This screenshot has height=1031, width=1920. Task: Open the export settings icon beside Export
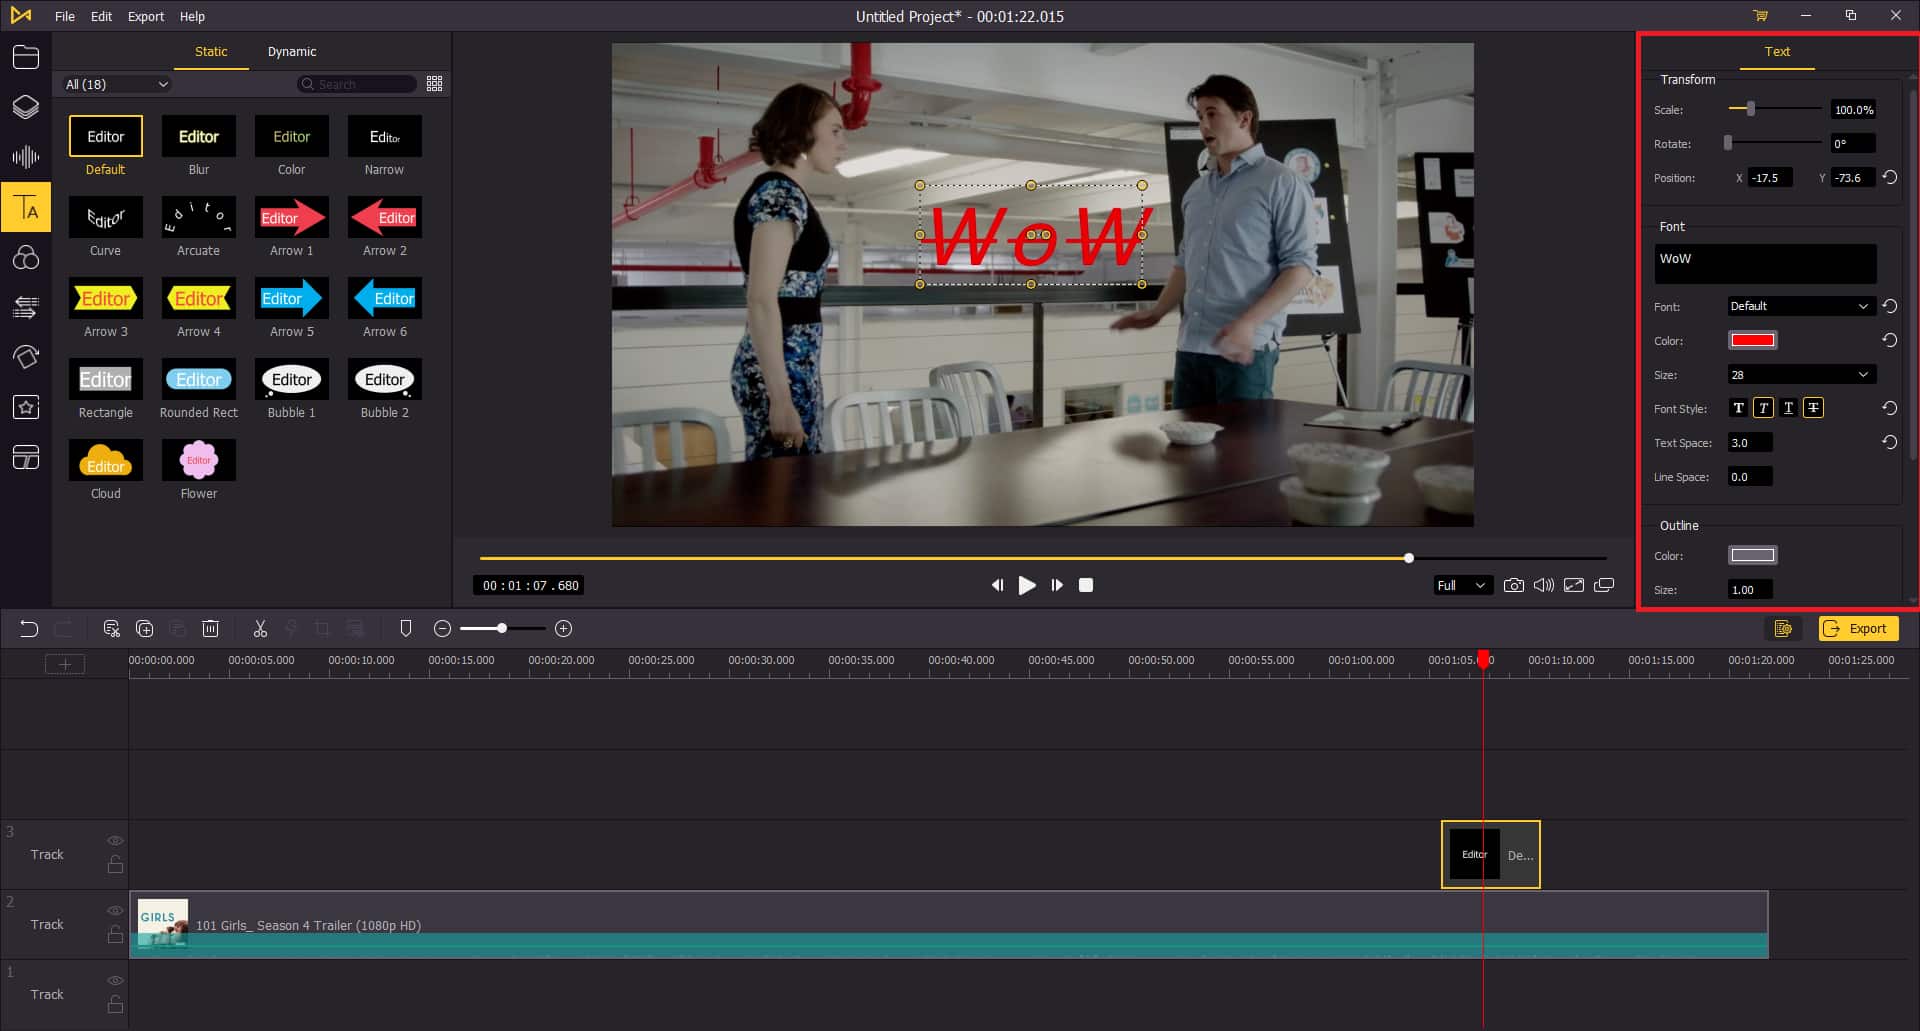coord(1783,629)
